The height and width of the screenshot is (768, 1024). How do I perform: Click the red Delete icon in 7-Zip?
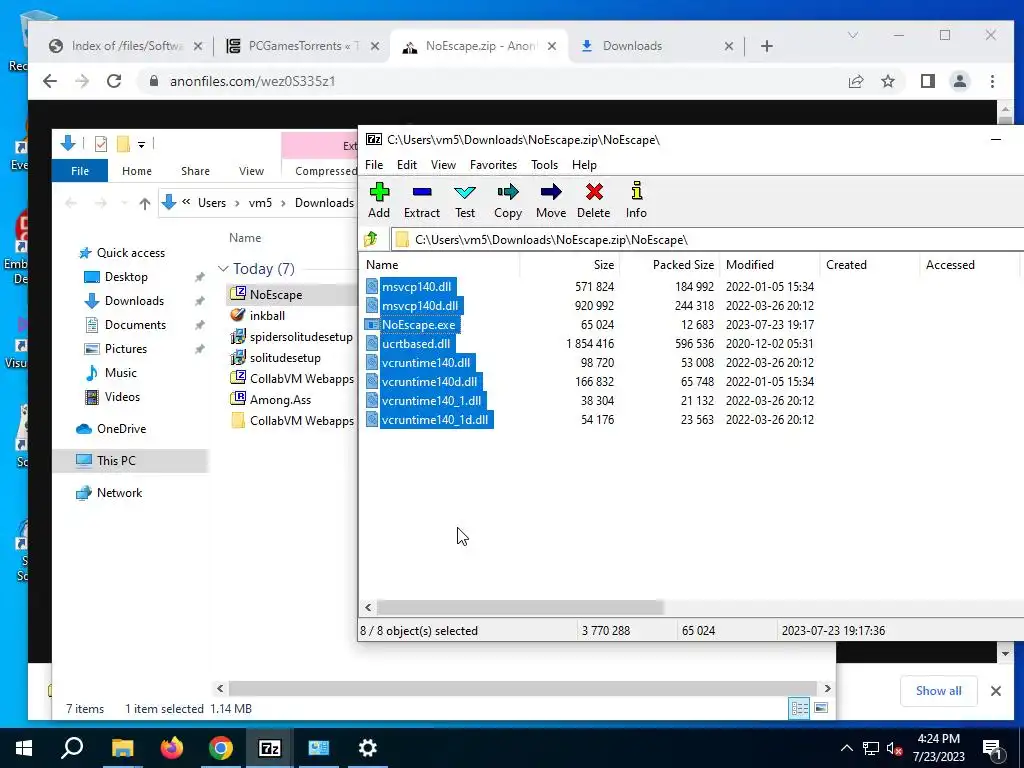point(594,200)
